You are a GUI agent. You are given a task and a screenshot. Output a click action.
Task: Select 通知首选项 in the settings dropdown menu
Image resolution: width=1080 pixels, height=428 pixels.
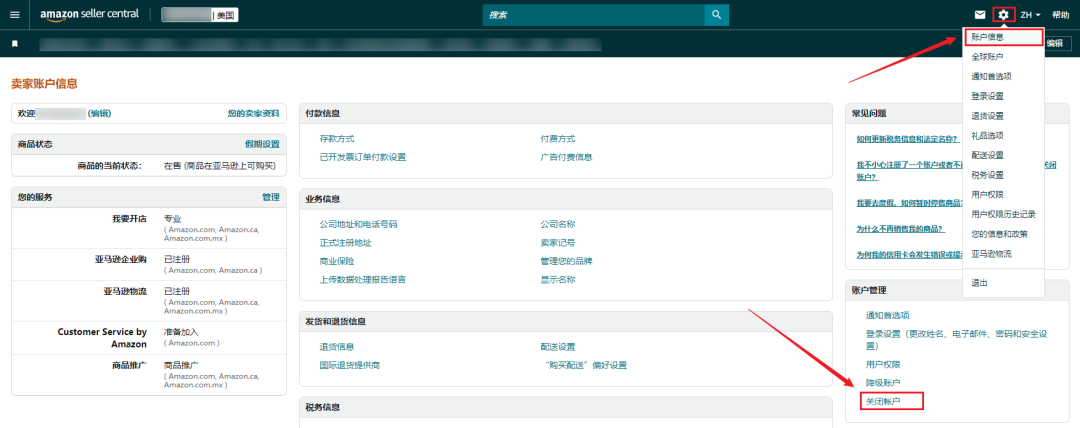990,76
